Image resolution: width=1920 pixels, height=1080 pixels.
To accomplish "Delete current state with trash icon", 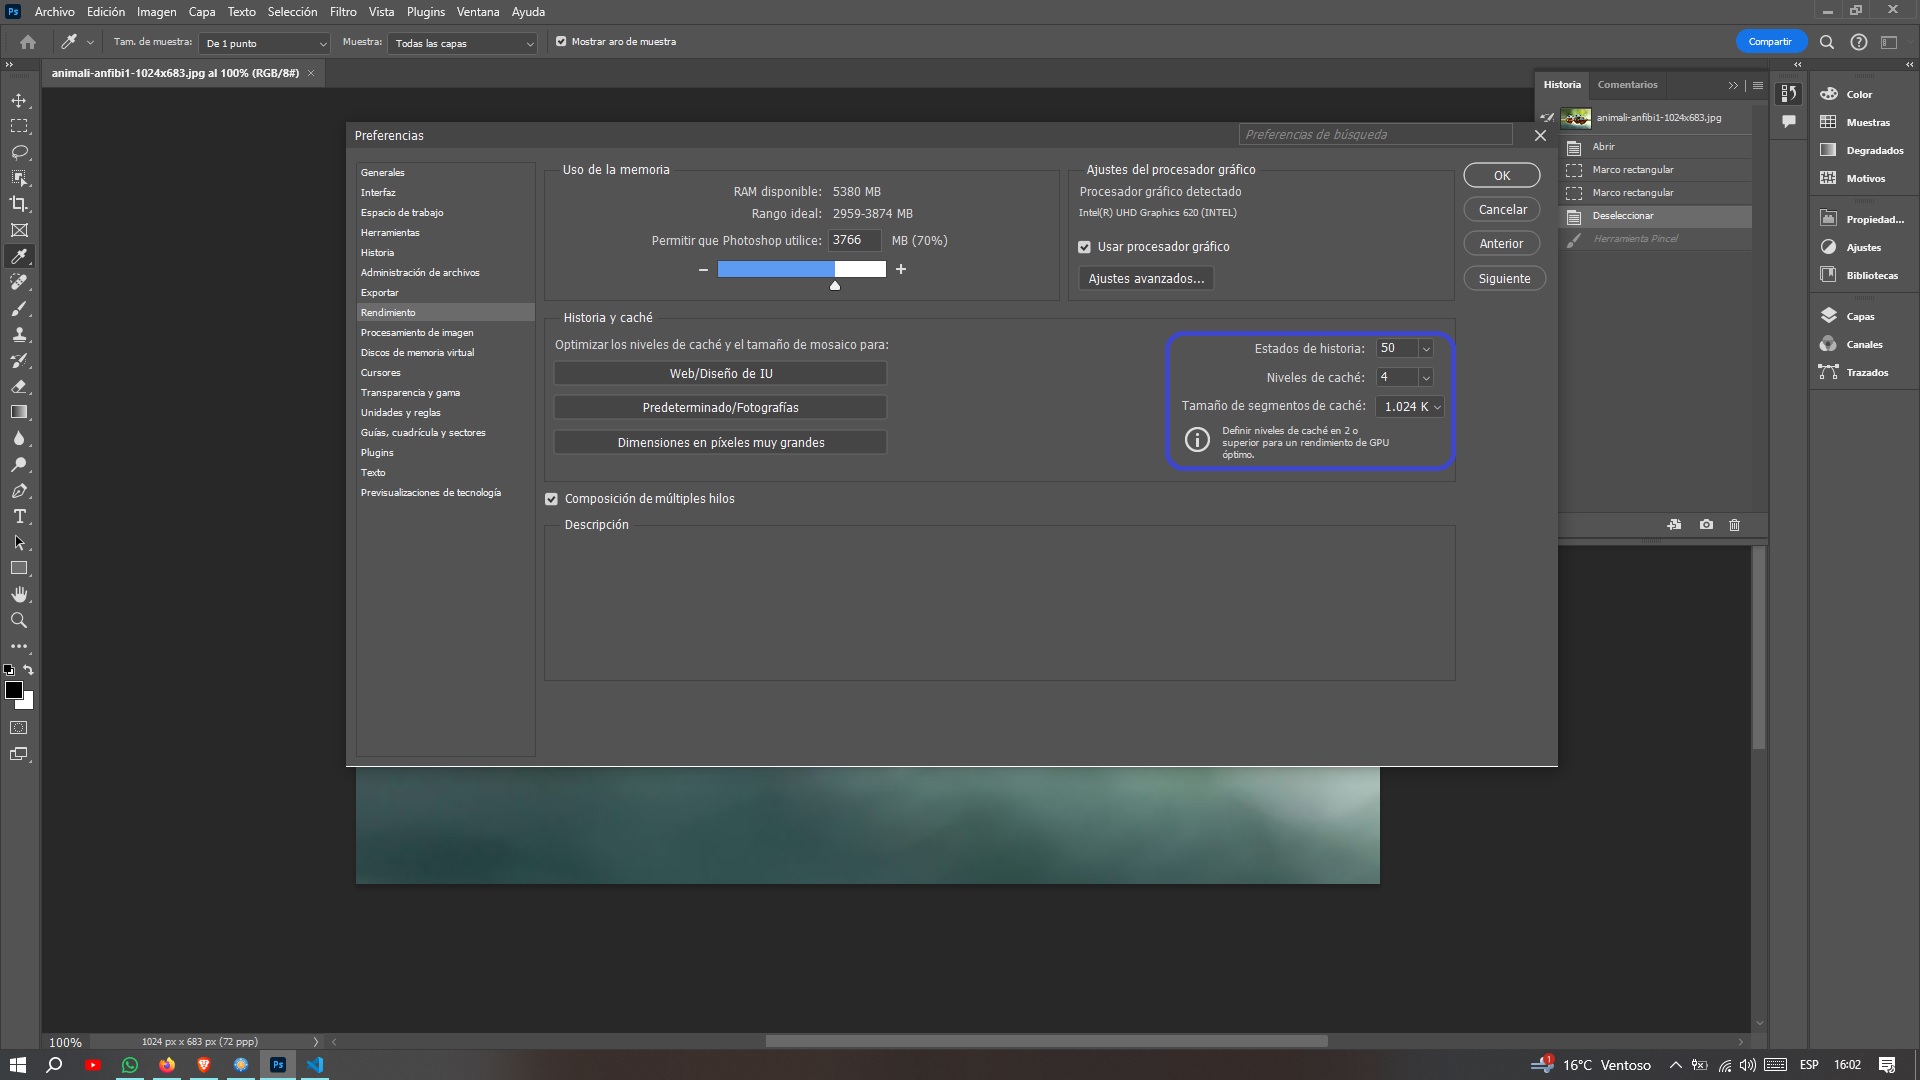I will pos(1734,525).
